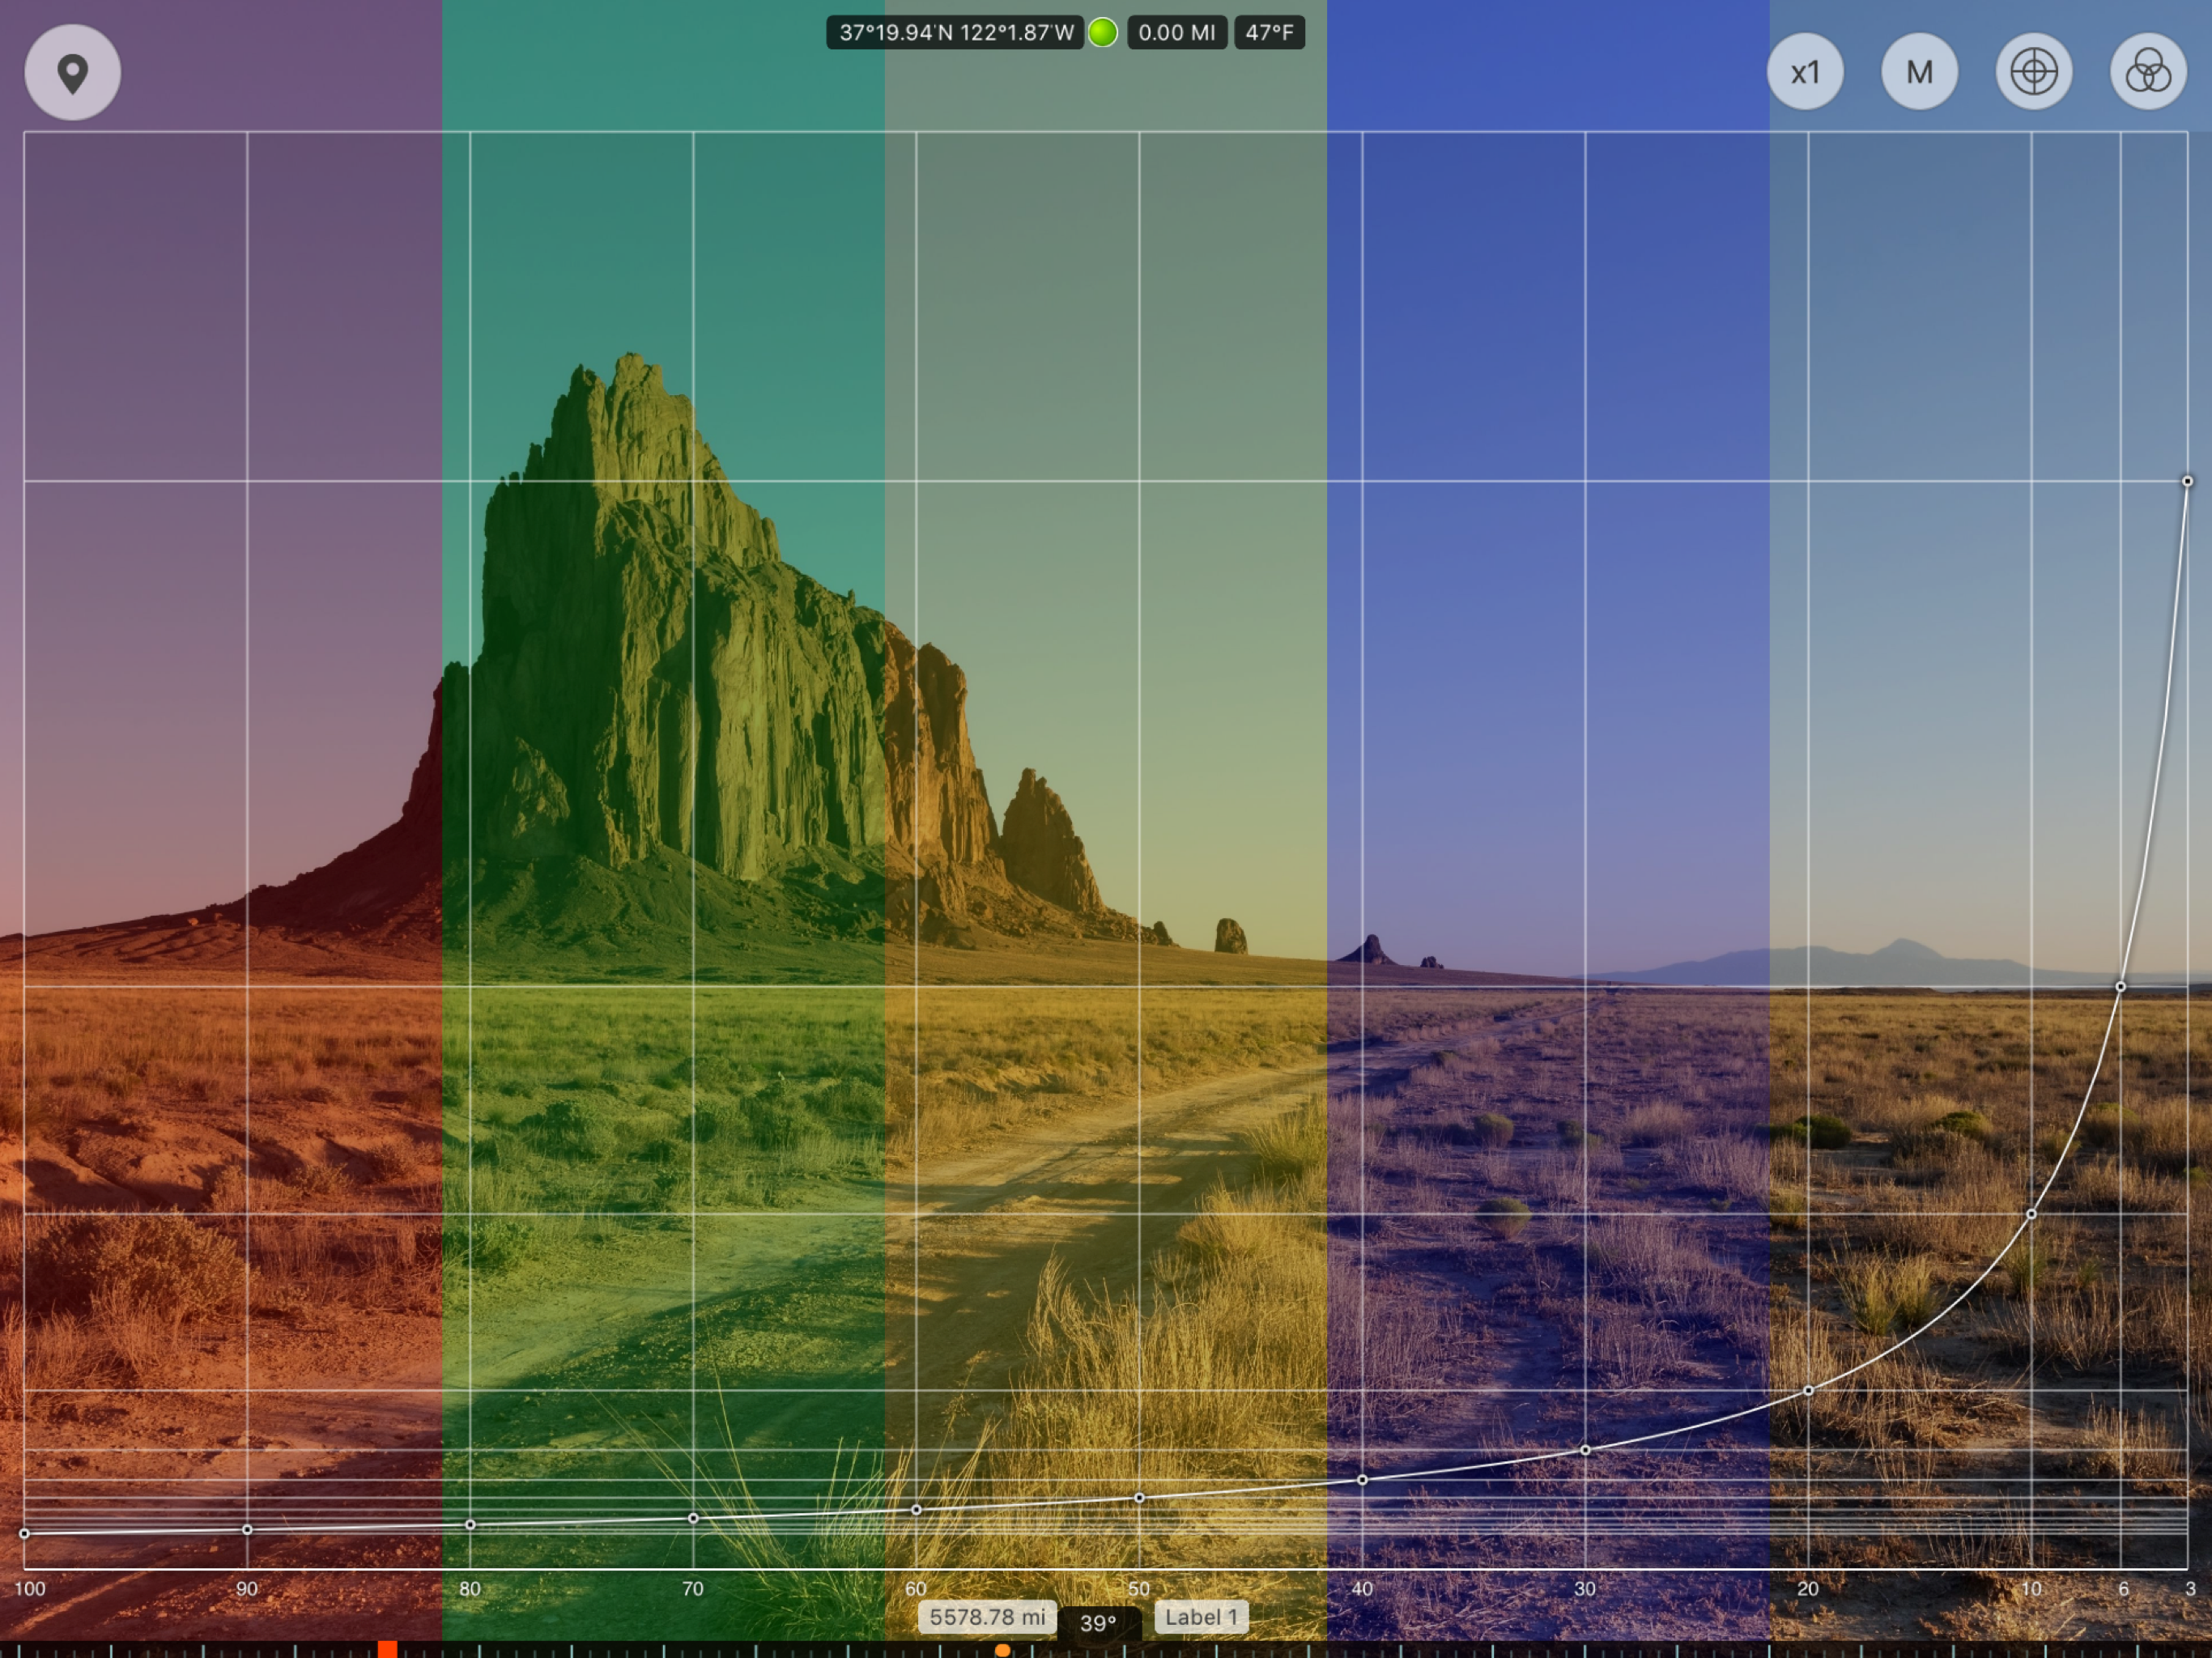Select the curve control point above 40
This screenshot has width=2212, height=1658.
(1362, 1480)
